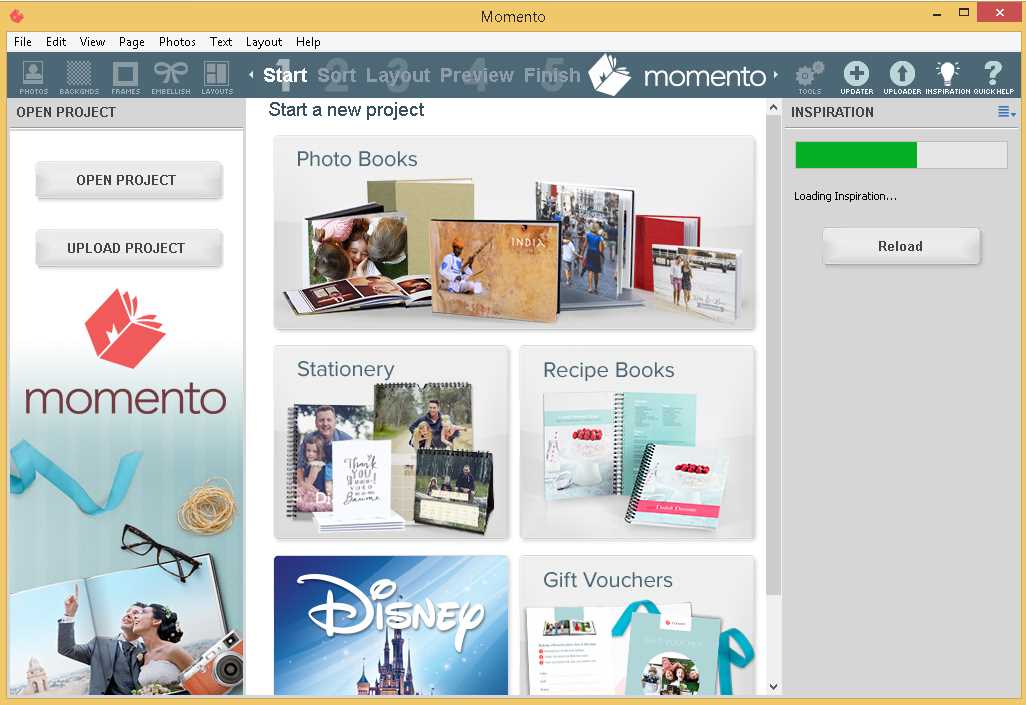Open the Page menu

pos(132,42)
